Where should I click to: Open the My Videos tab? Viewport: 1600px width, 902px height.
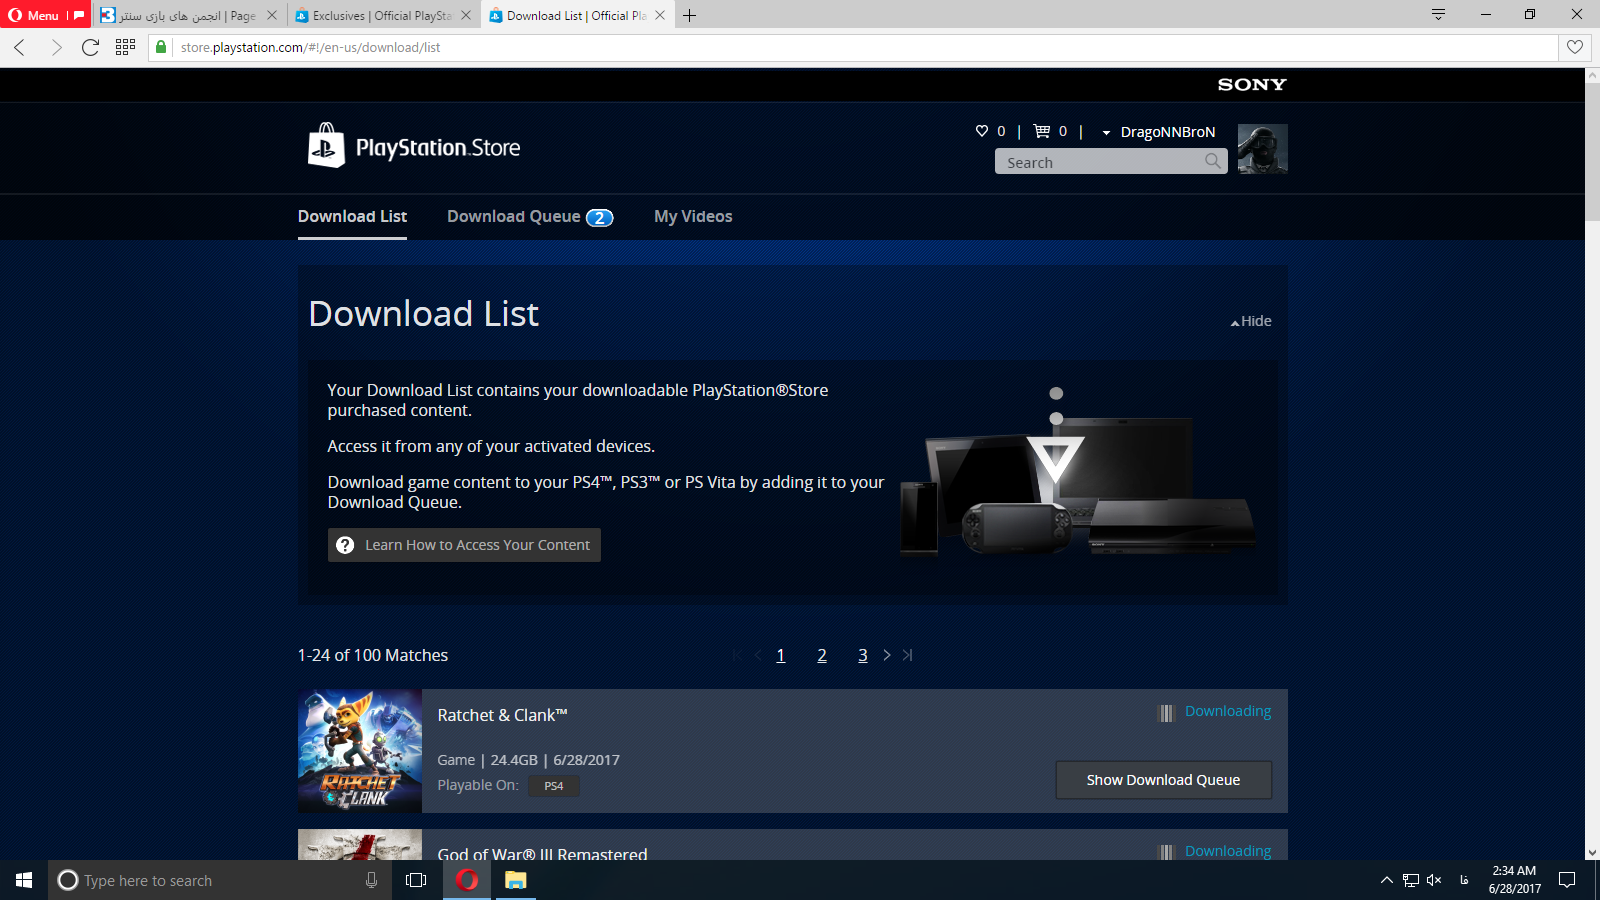click(x=693, y=217)
